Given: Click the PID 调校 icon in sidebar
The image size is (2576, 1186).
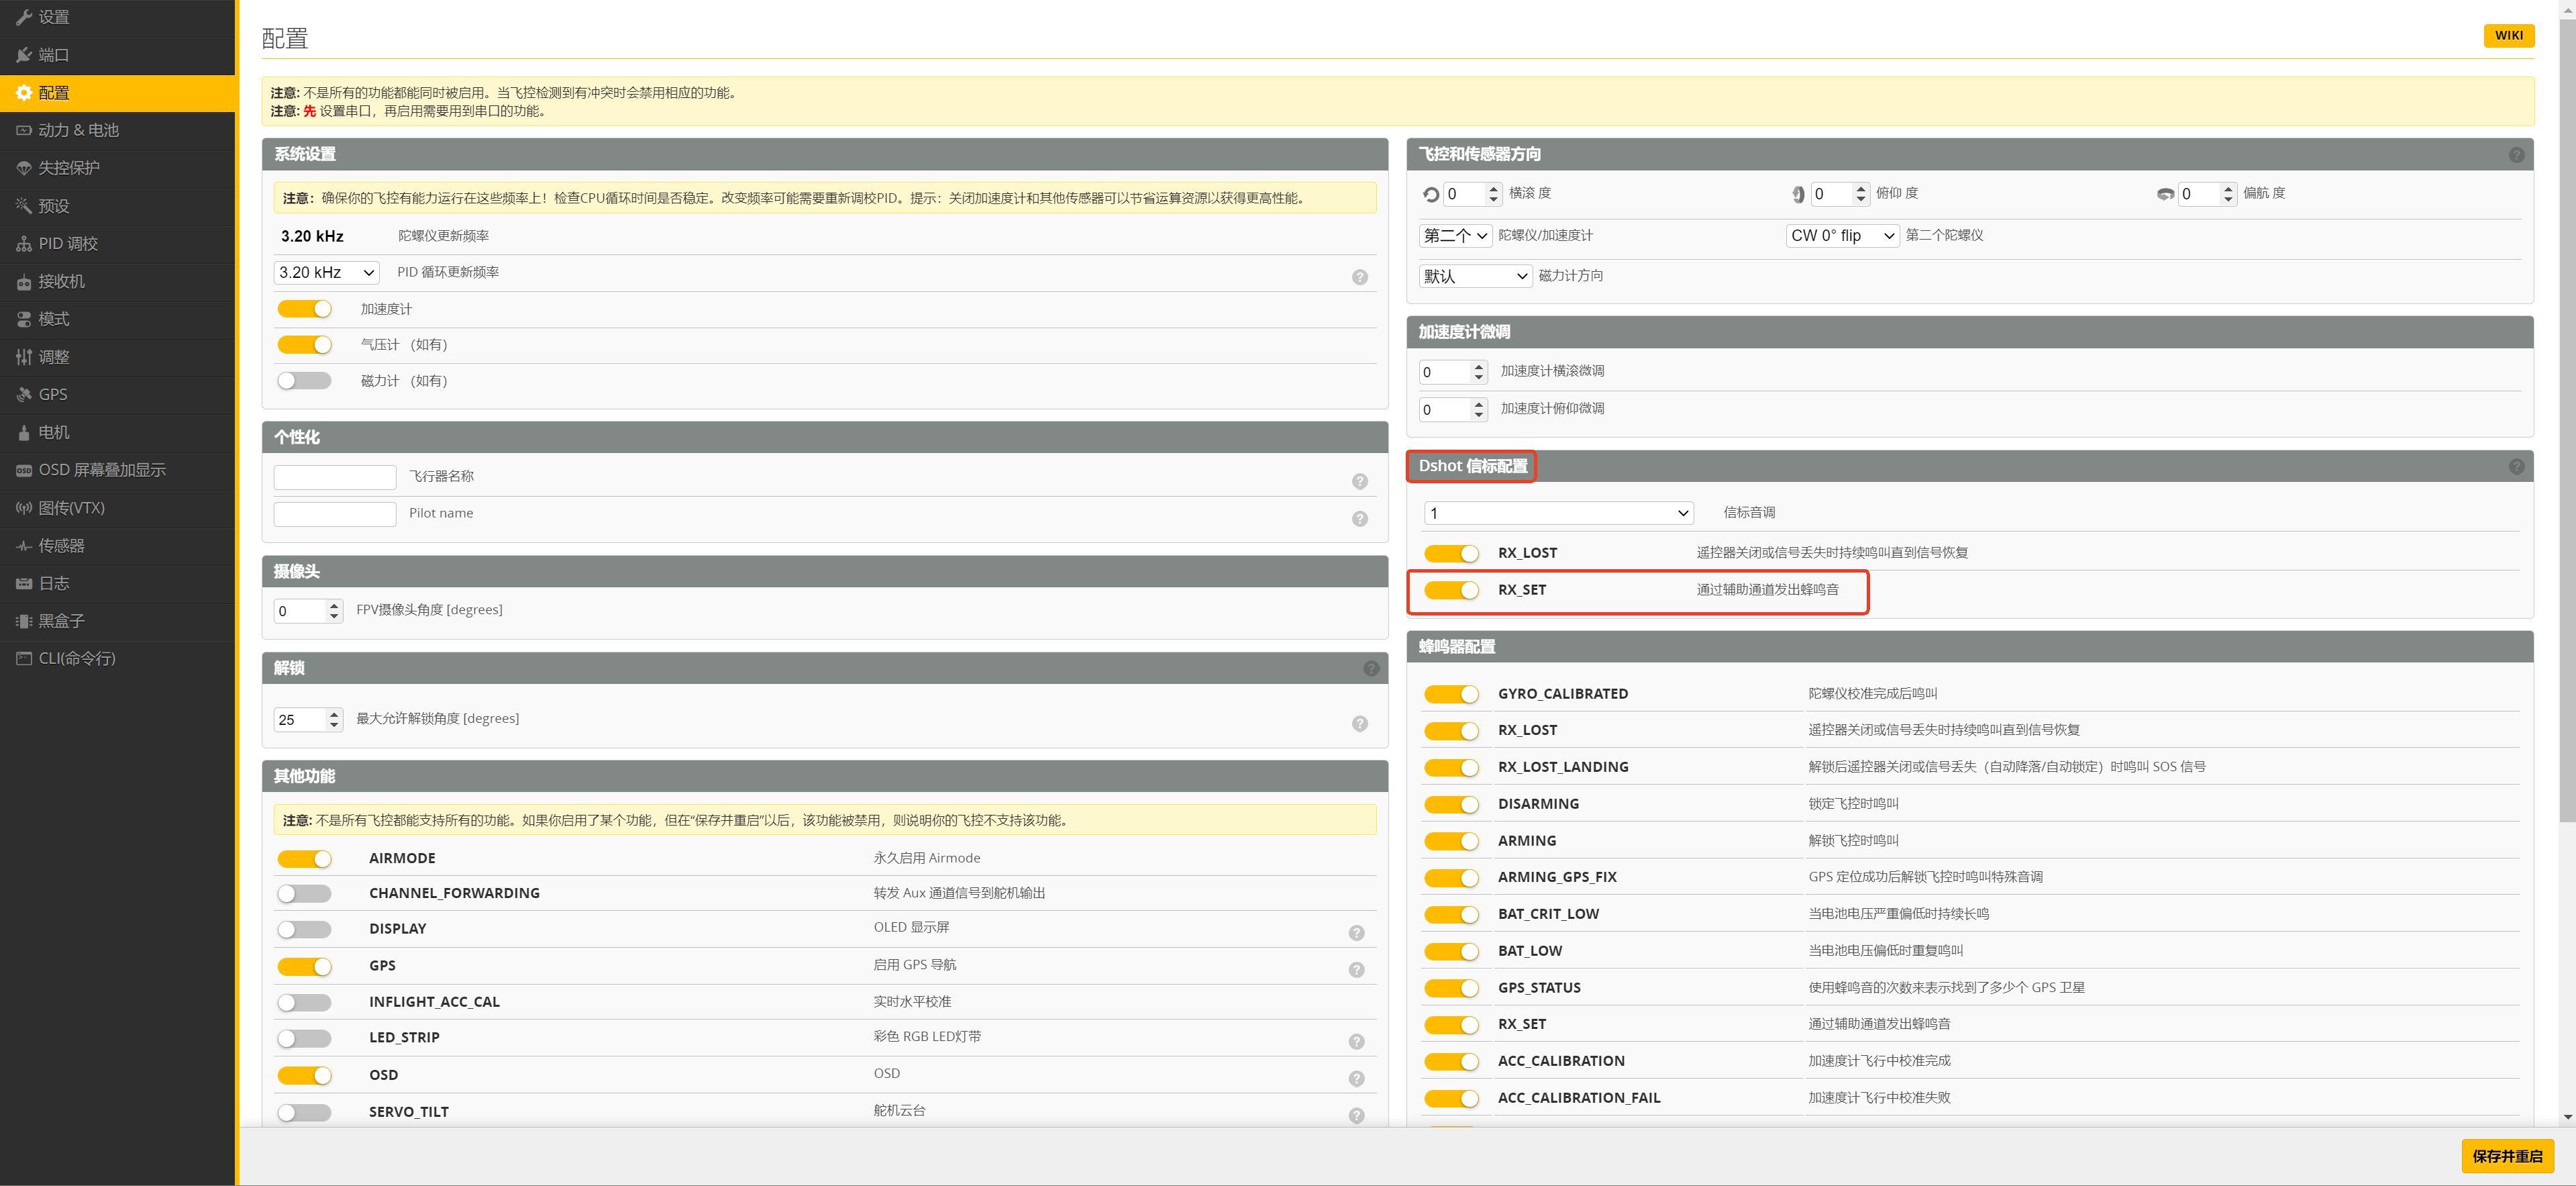Looking at the screenshot, I should tap(24, 244).
